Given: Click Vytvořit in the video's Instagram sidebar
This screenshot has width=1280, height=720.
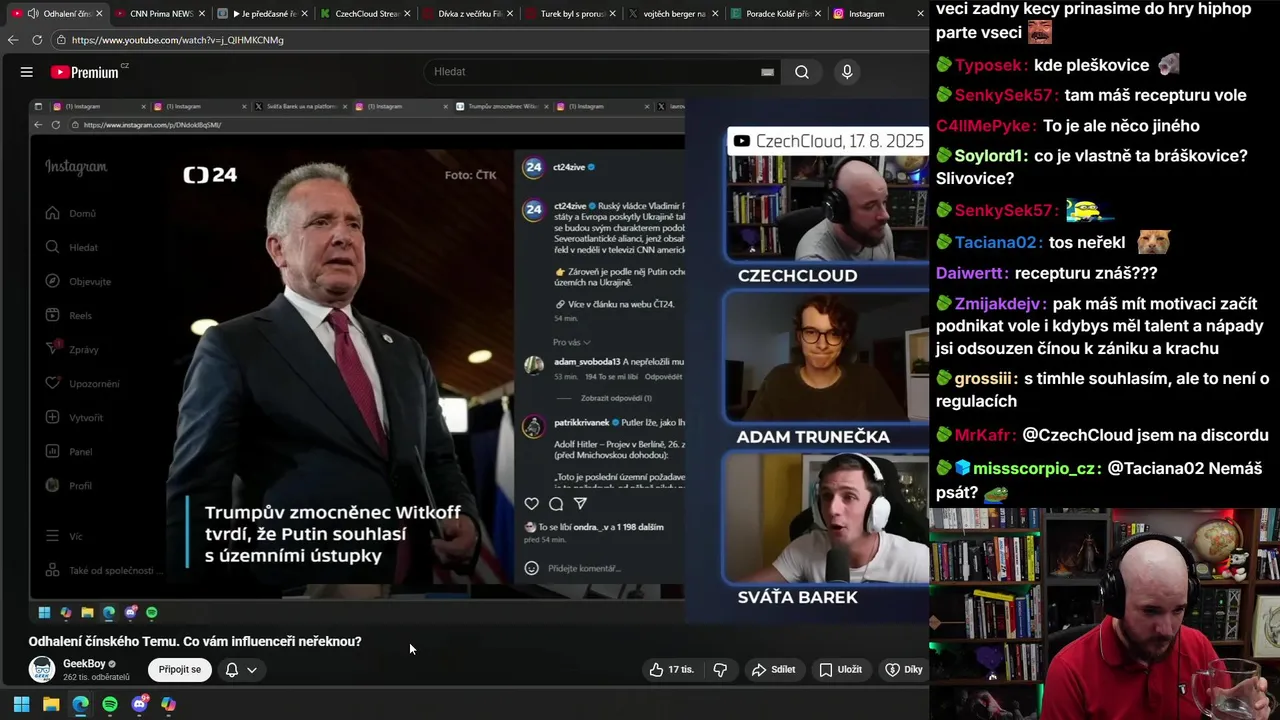Looking at the screenshot, I should point(75,417).
